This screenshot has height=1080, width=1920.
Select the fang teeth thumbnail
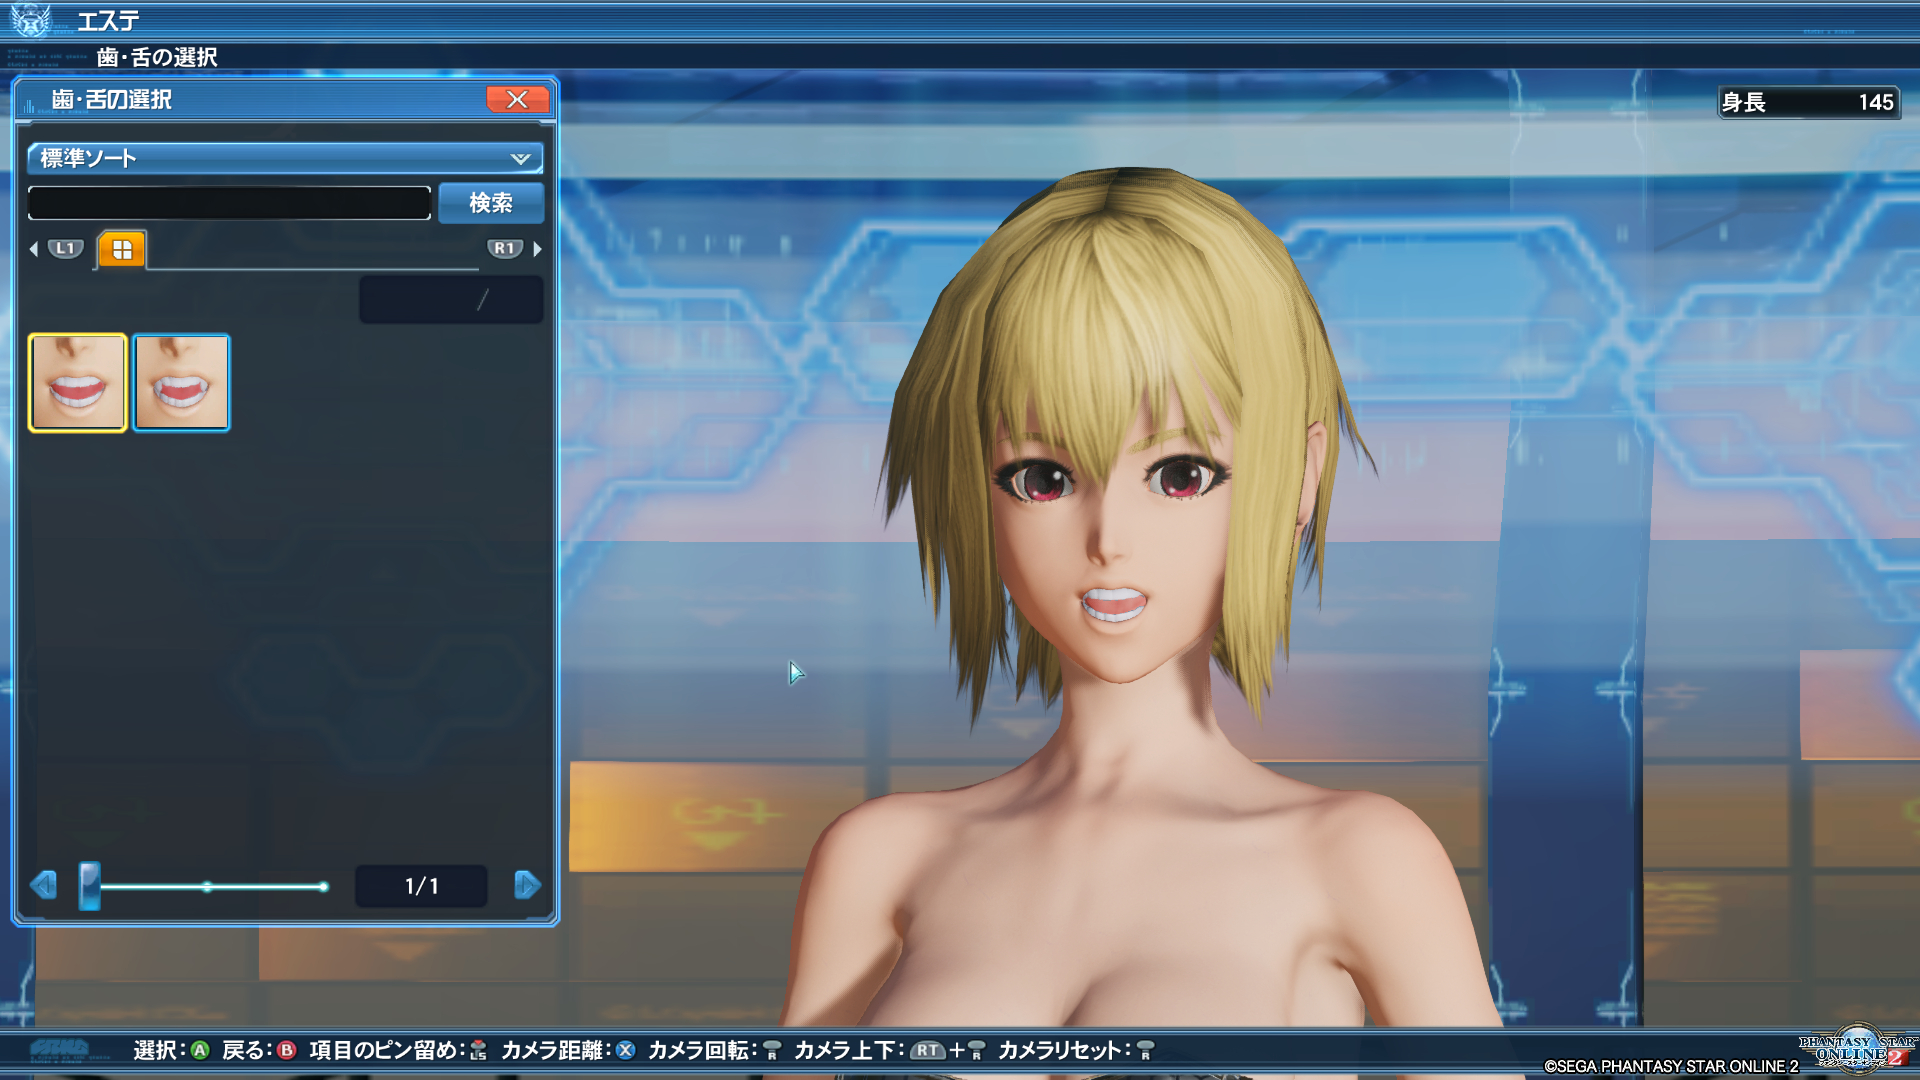[x=181, y=383]
